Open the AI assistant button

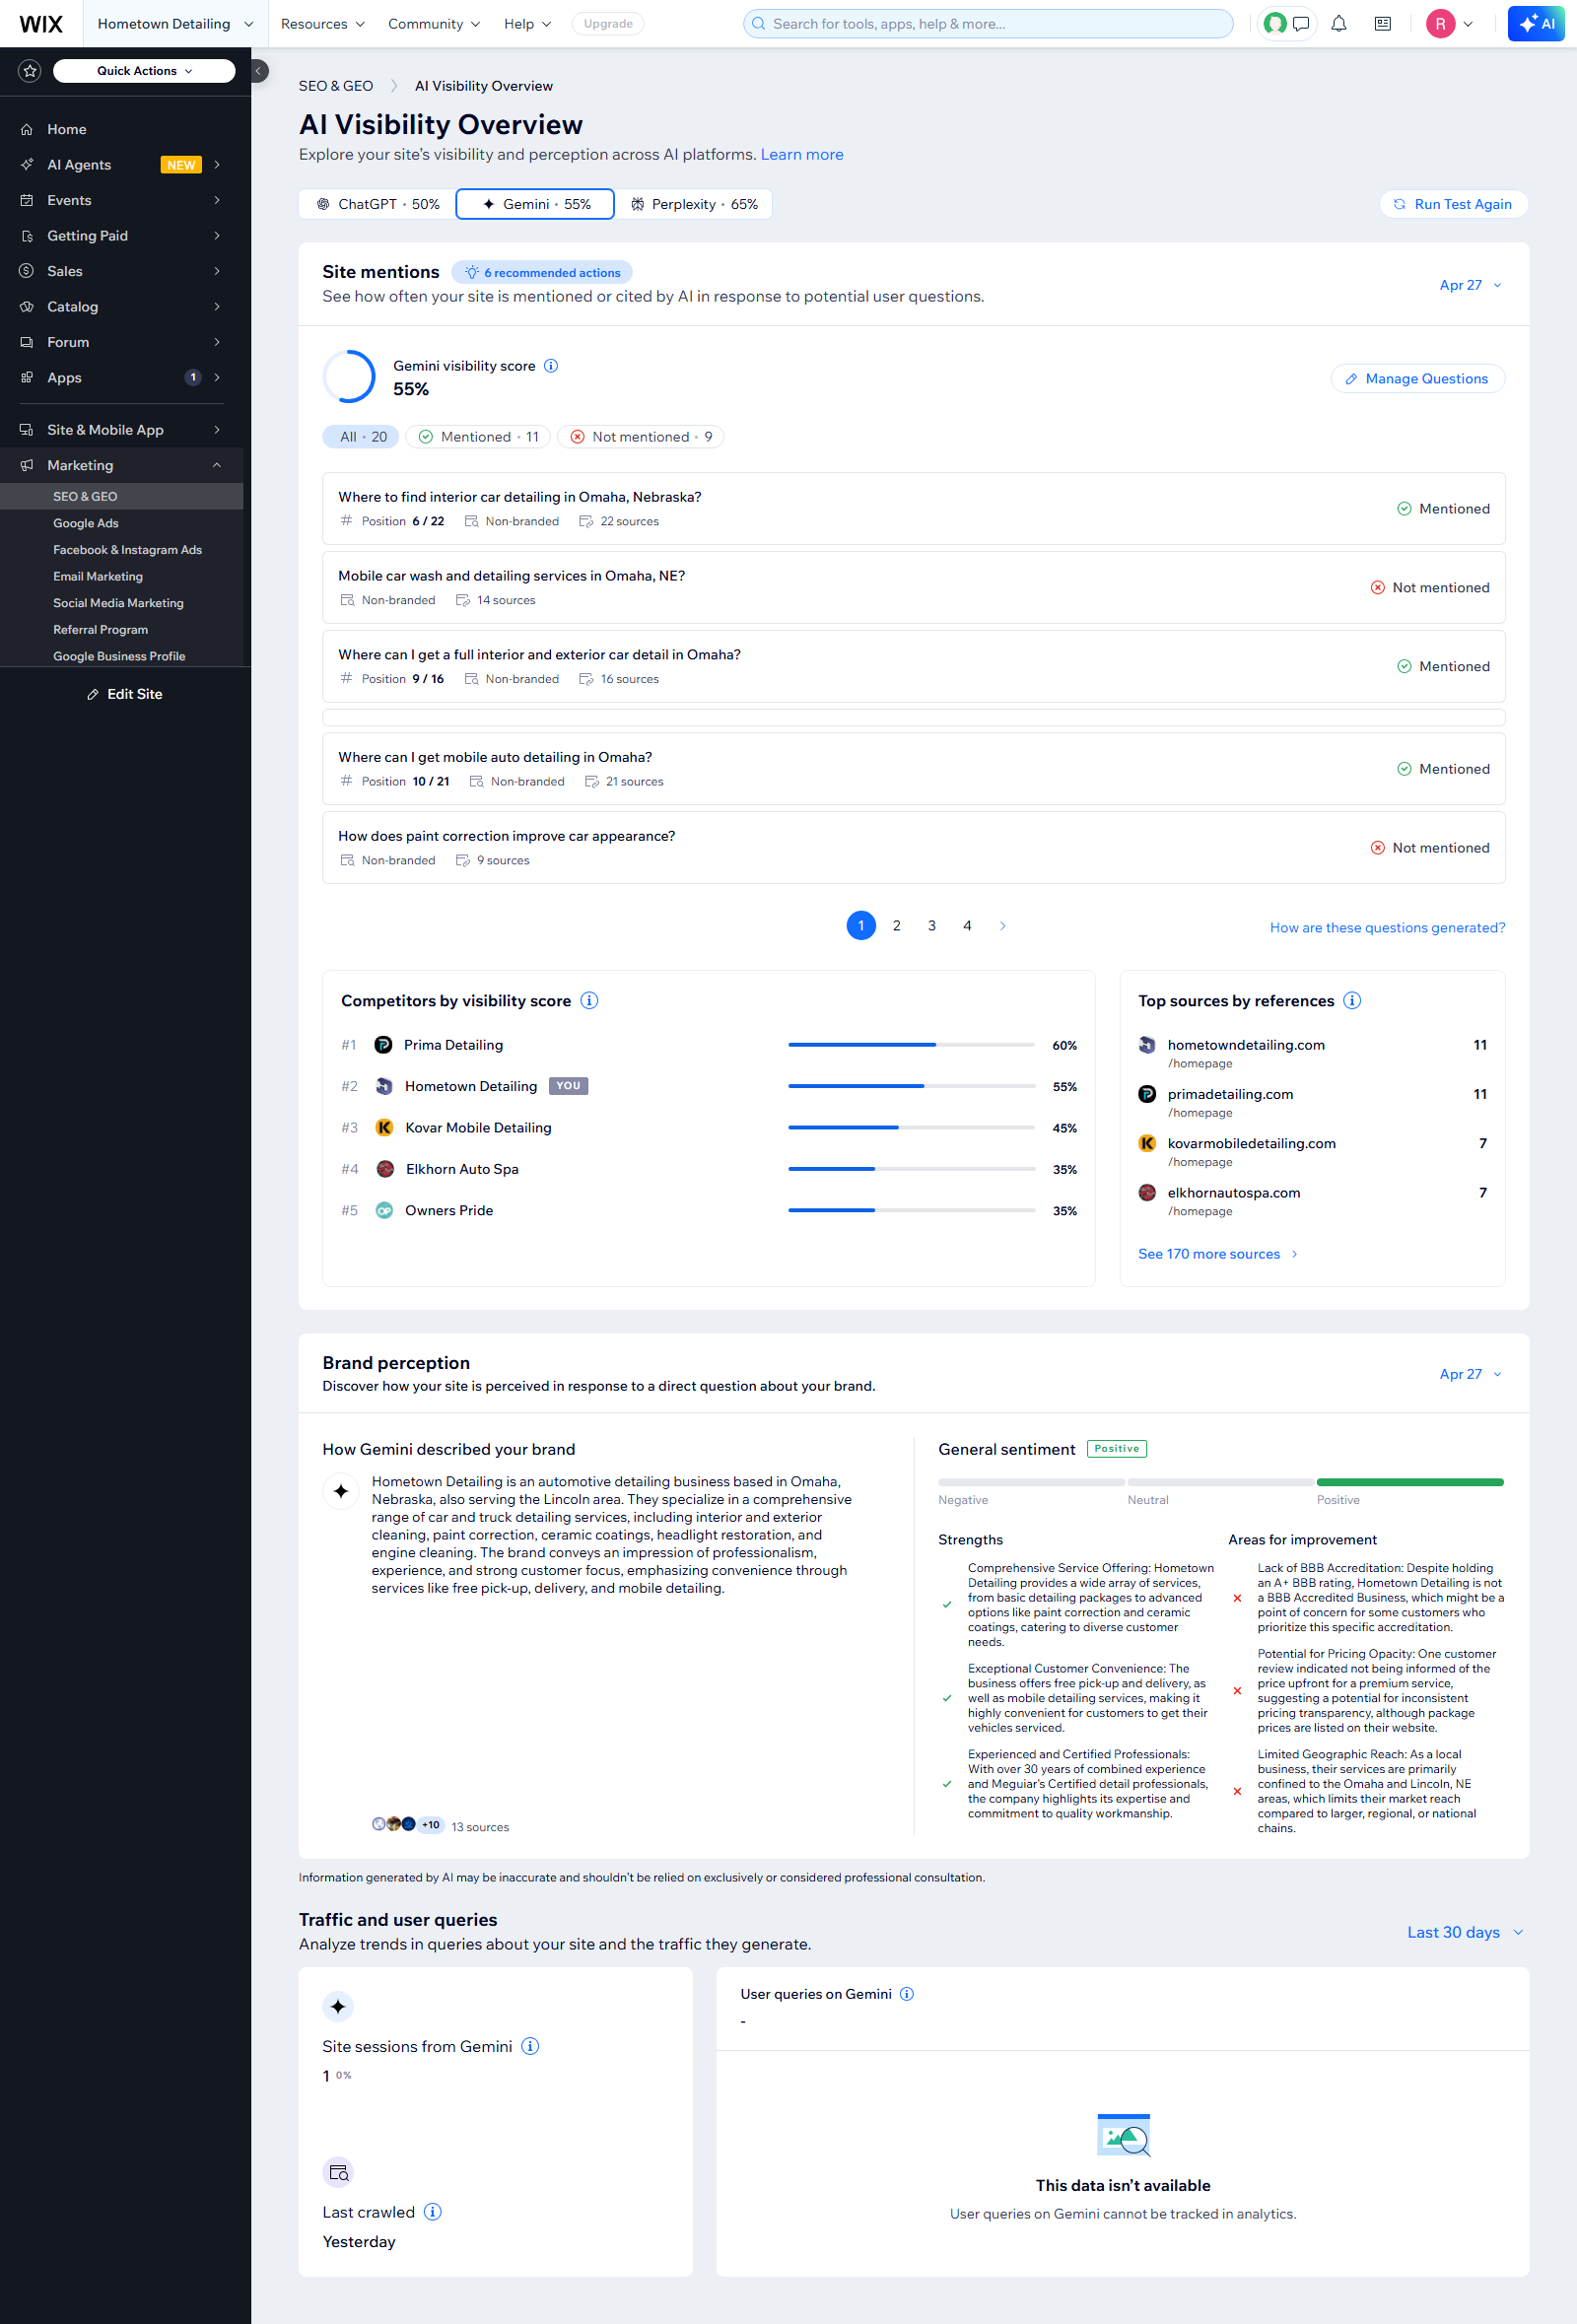[1535, 24]
